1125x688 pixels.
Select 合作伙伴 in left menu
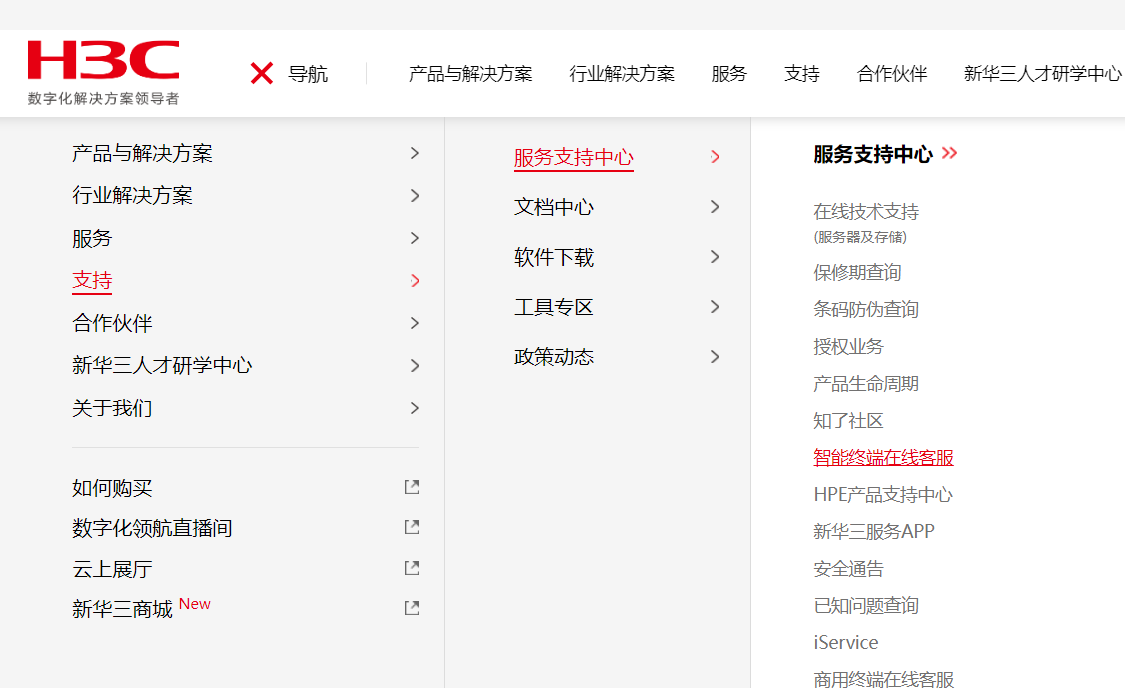[x=112, y=323]
